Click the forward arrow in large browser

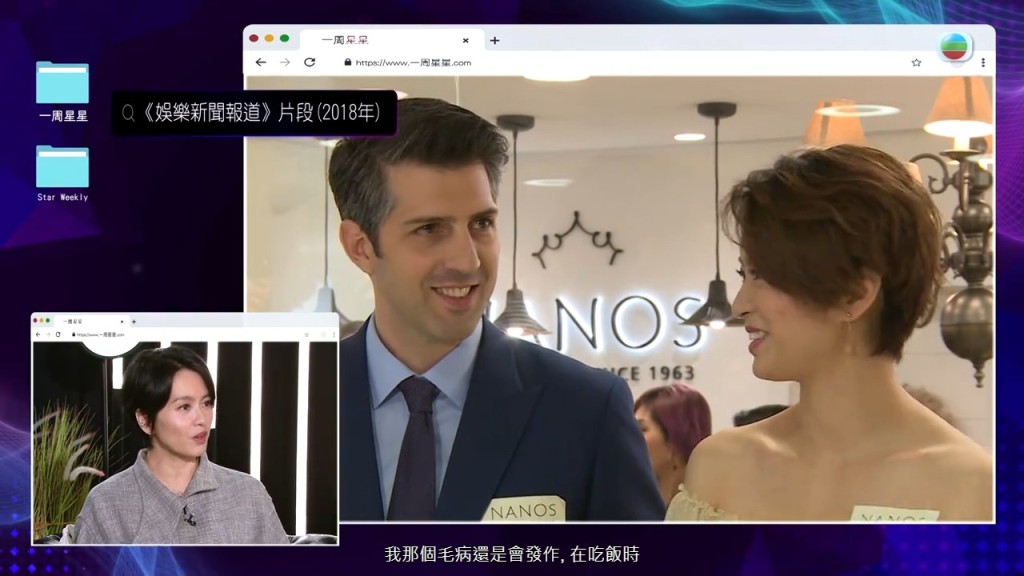[x=285, y=62]
